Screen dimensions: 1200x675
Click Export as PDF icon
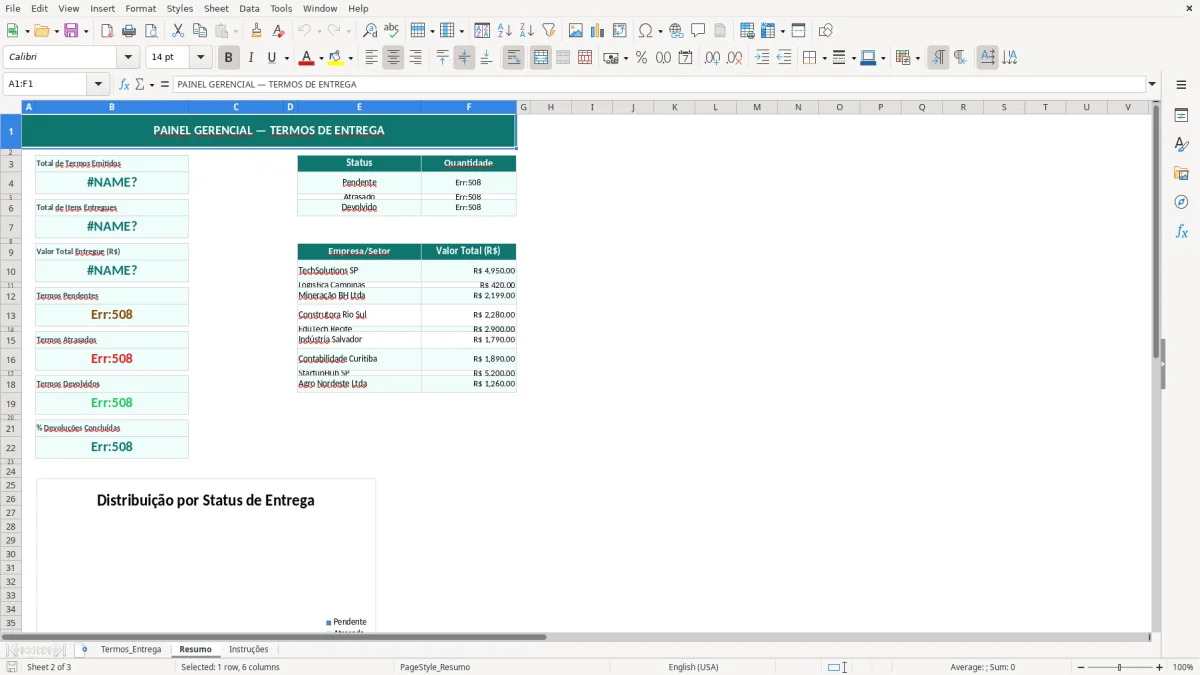click(x=107, y=31)
